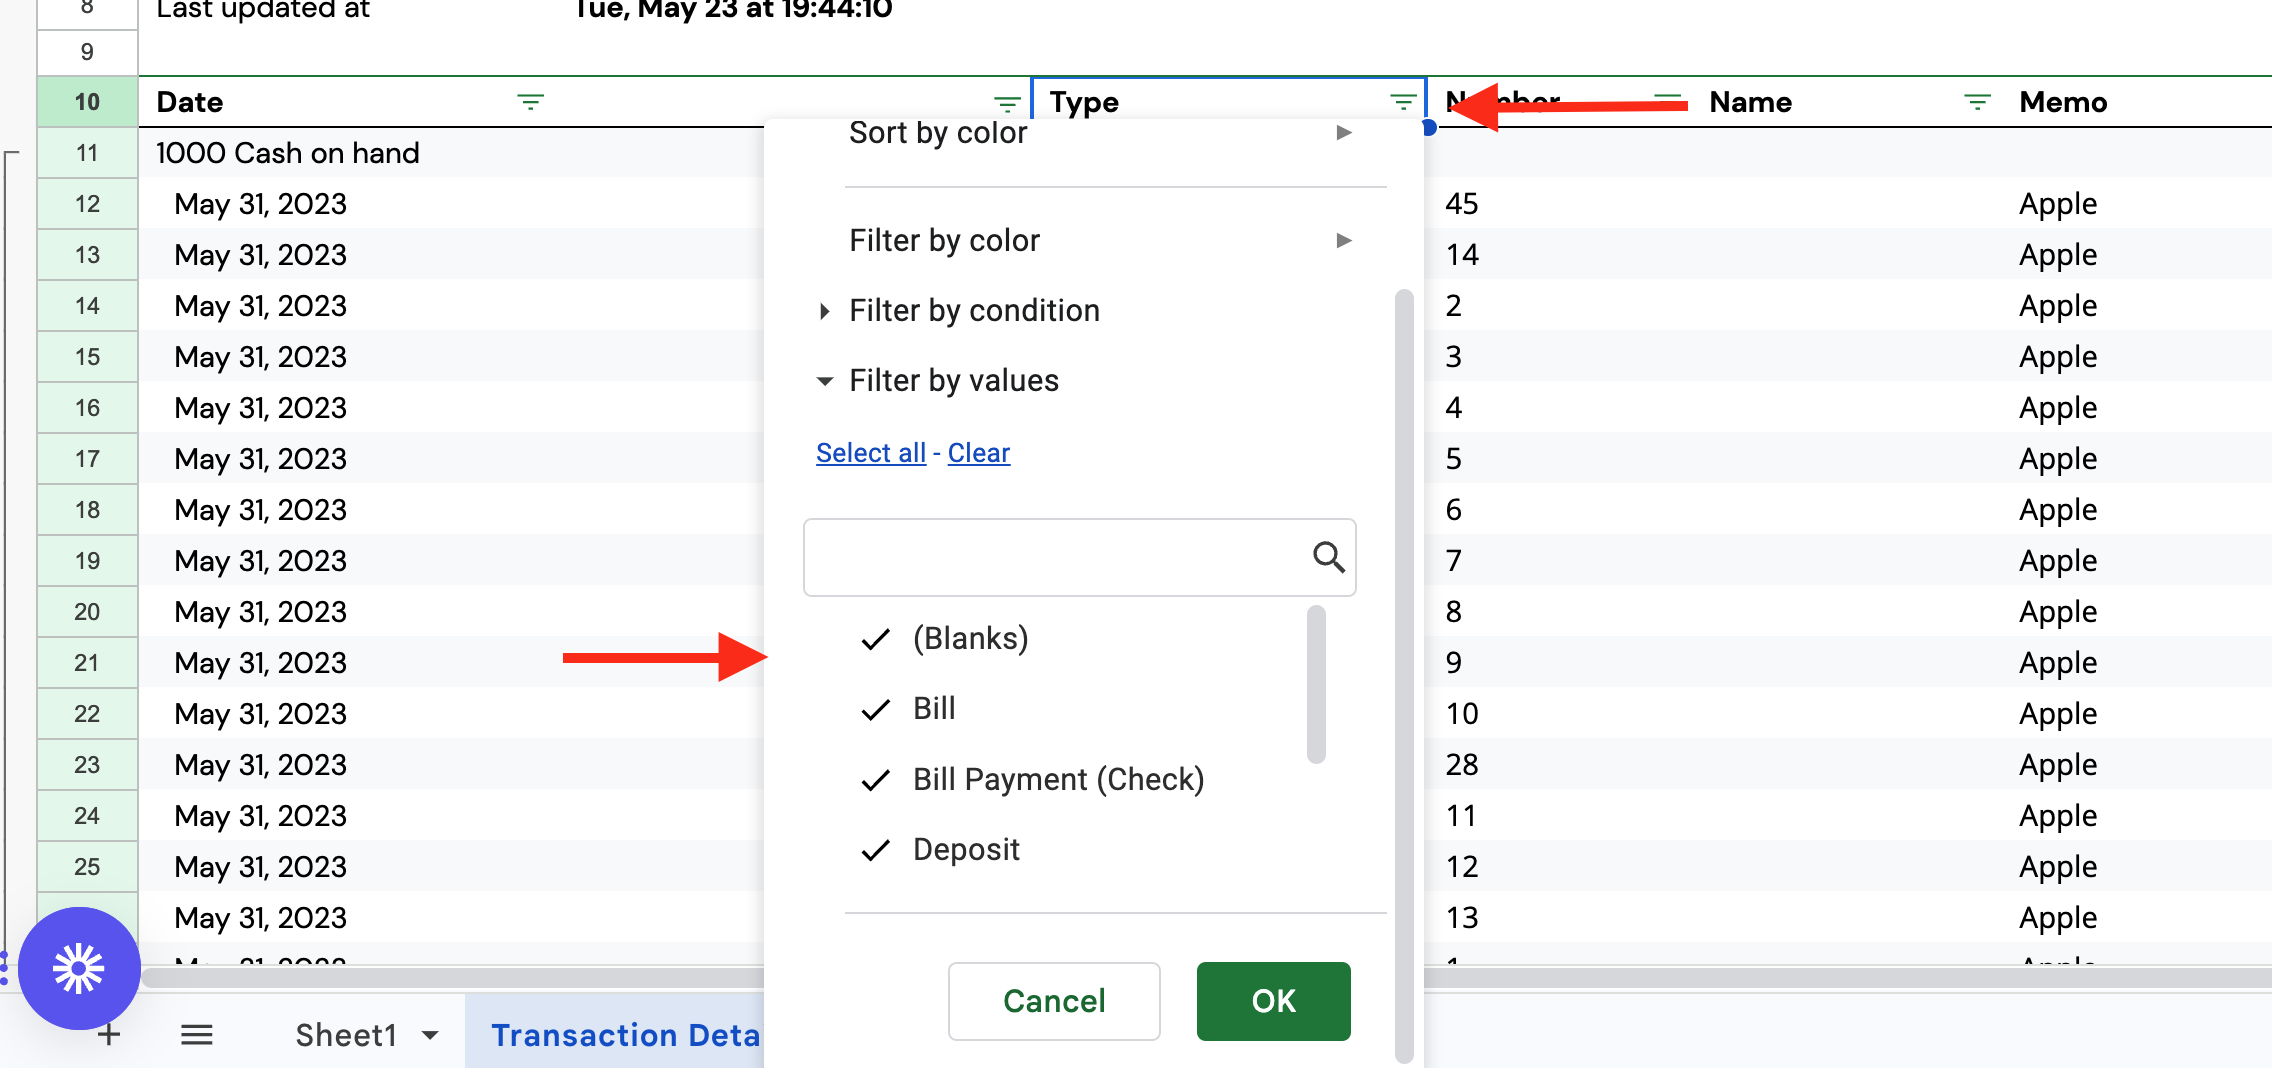Open the Date column filter icon

530,102
